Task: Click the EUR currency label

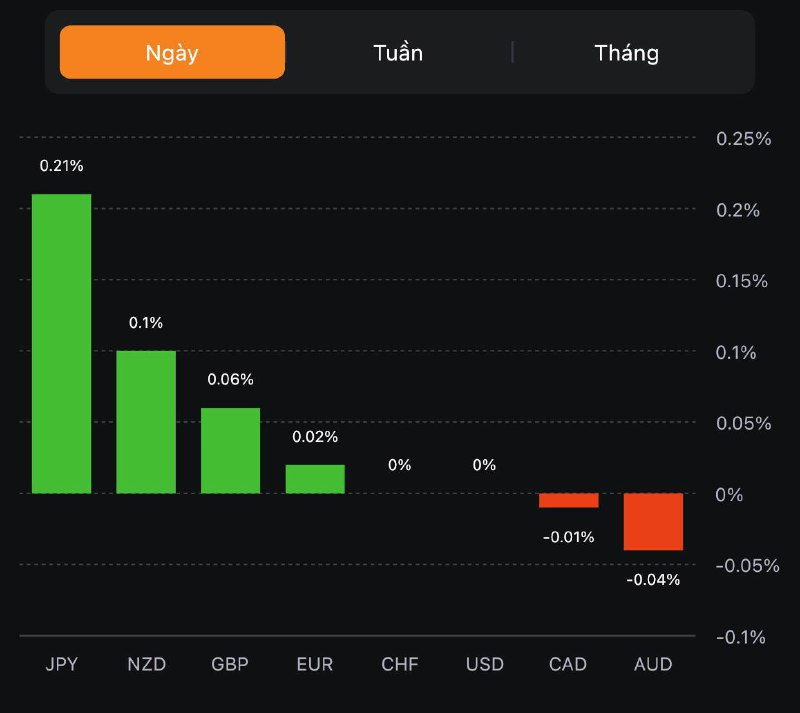Action: coord(315,664)
